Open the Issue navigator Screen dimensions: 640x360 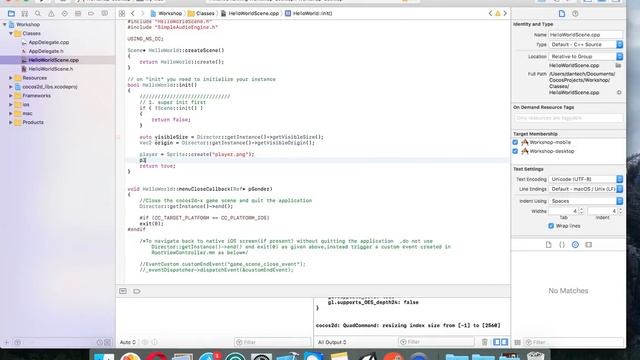[51, 13]
